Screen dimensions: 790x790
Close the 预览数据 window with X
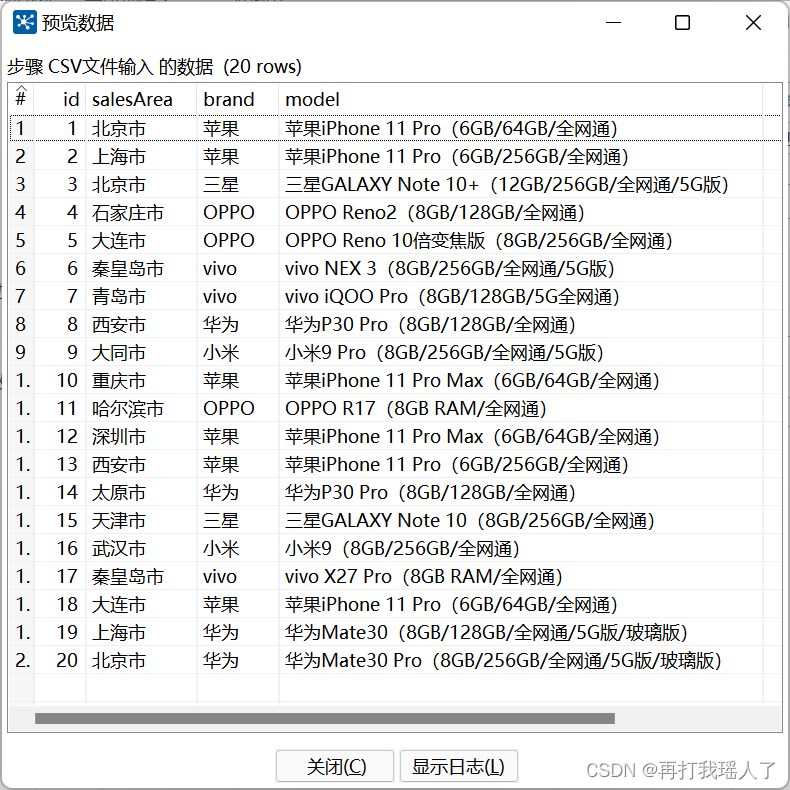pyautogui.click(x=753, y=23)
